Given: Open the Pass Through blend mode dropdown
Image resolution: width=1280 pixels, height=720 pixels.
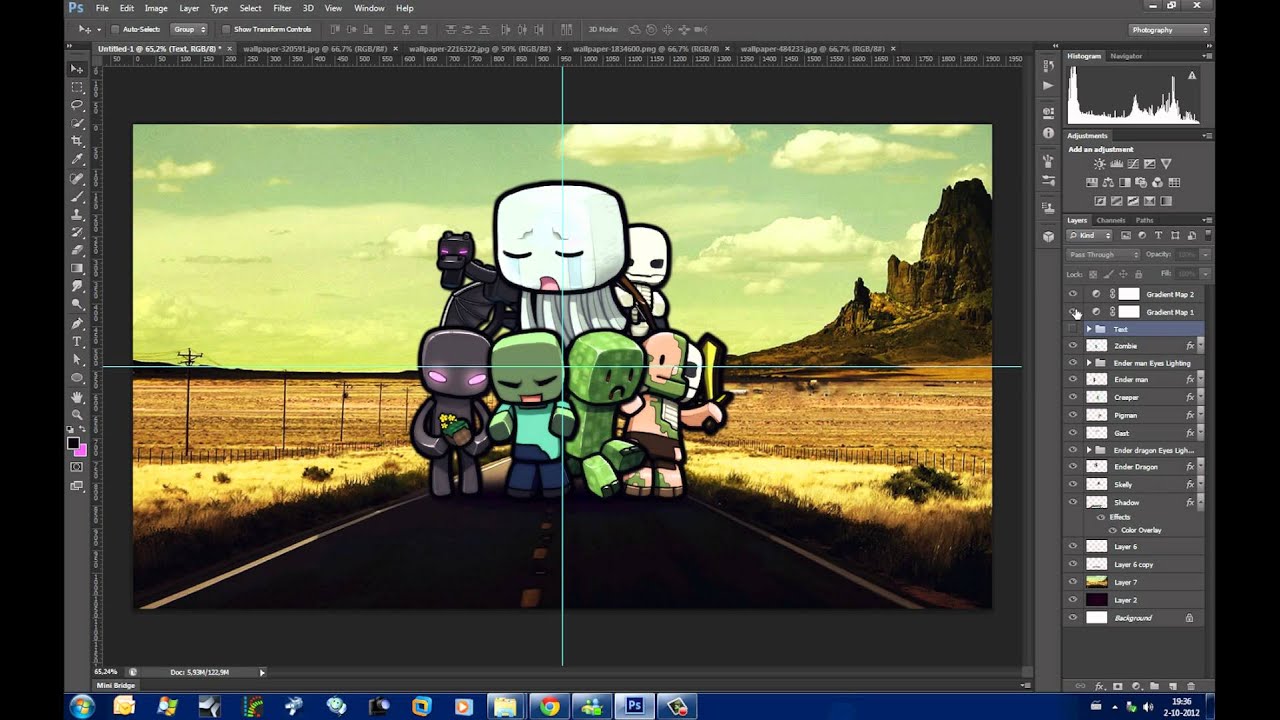Looking at the screenshot, I should coord(1103,255).
